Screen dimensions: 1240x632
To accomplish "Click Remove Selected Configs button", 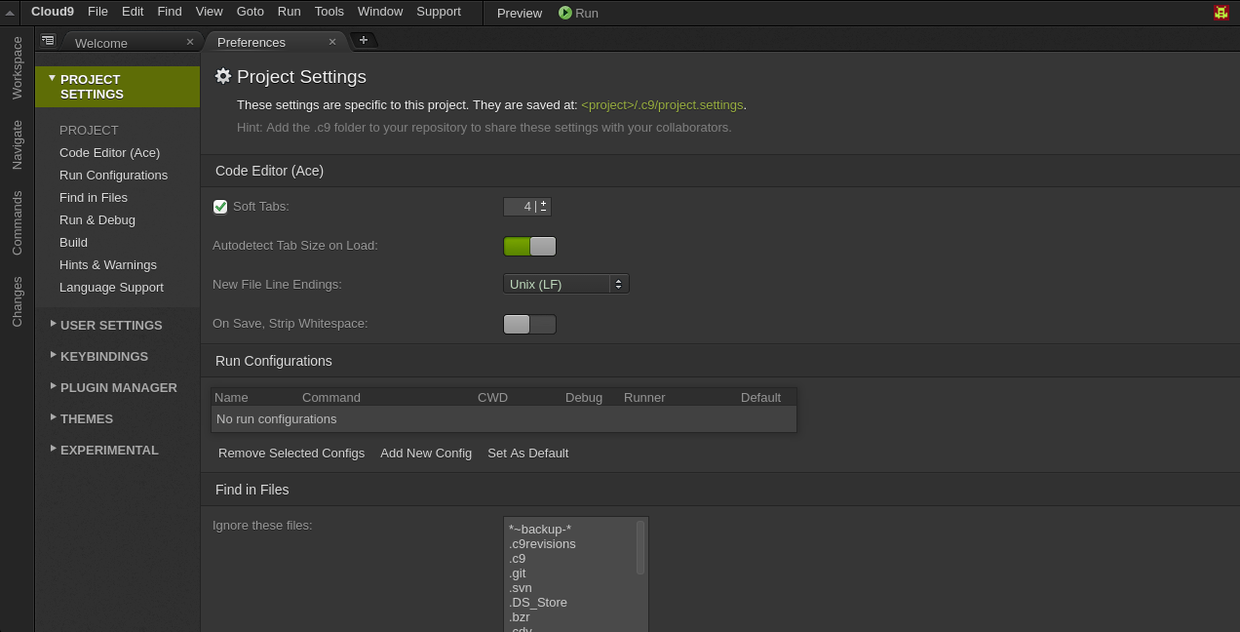I will click(x=291, y=453).
